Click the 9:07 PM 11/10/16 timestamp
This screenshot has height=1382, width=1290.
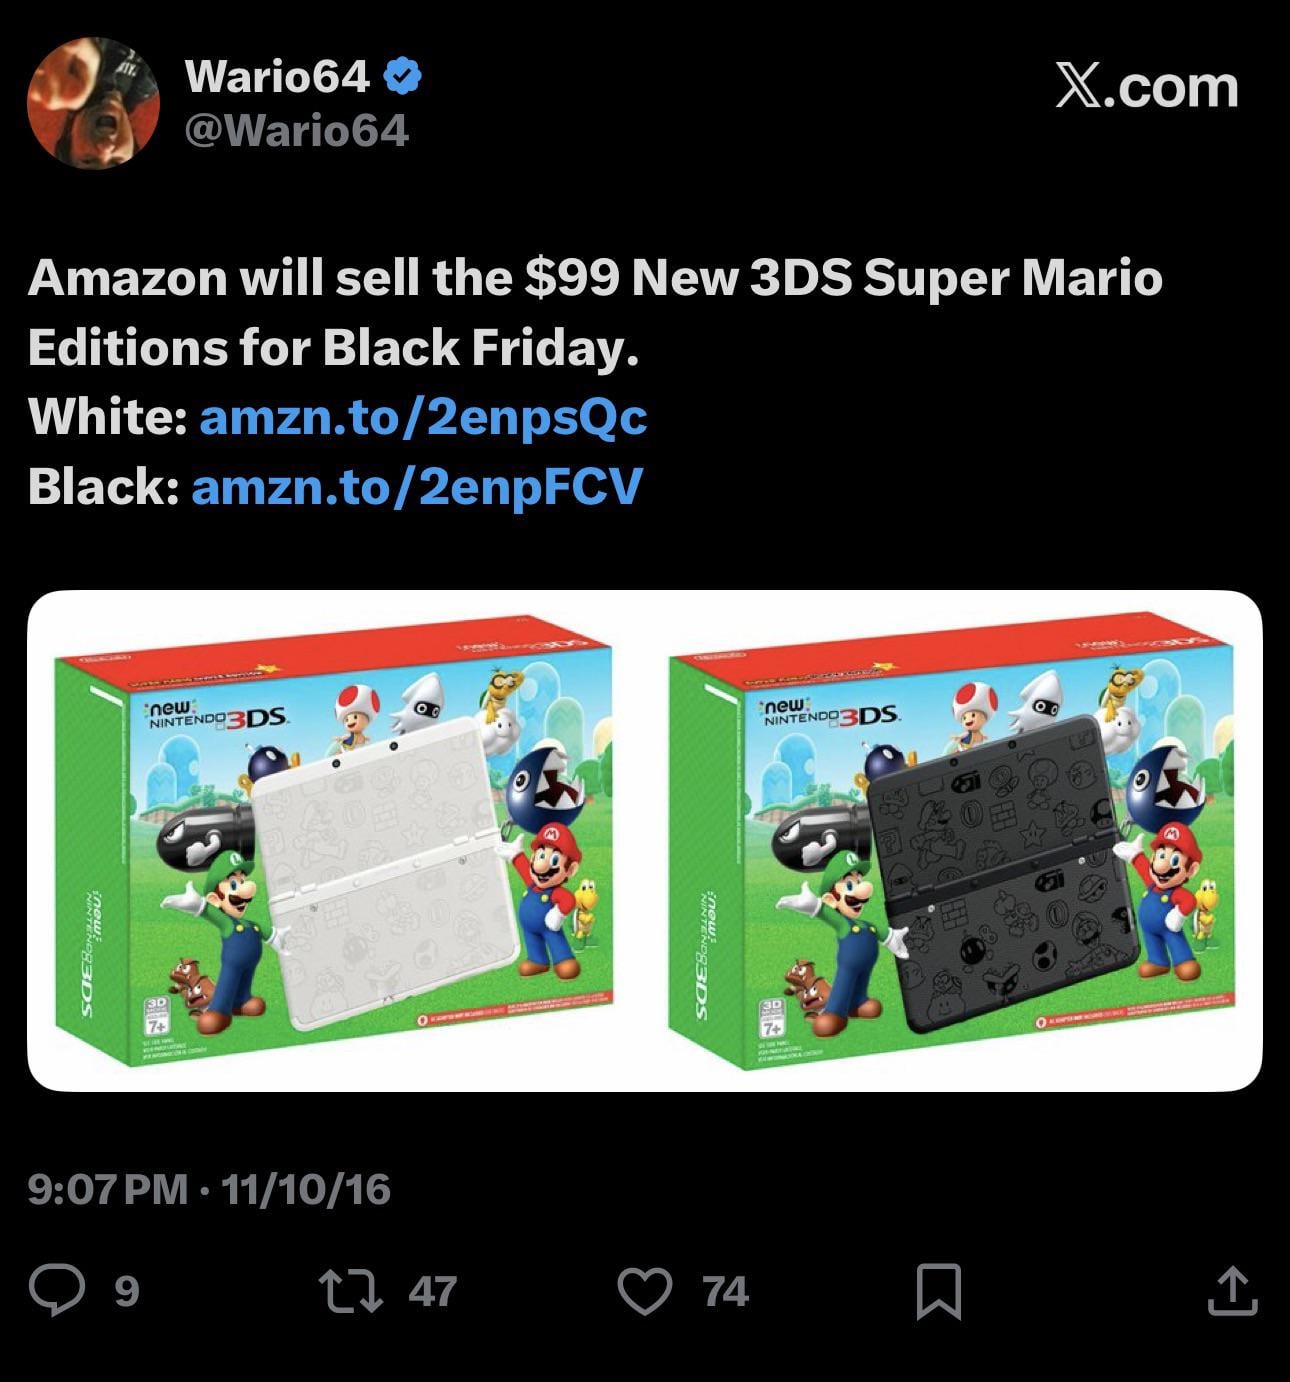[x=209, y=1189]
